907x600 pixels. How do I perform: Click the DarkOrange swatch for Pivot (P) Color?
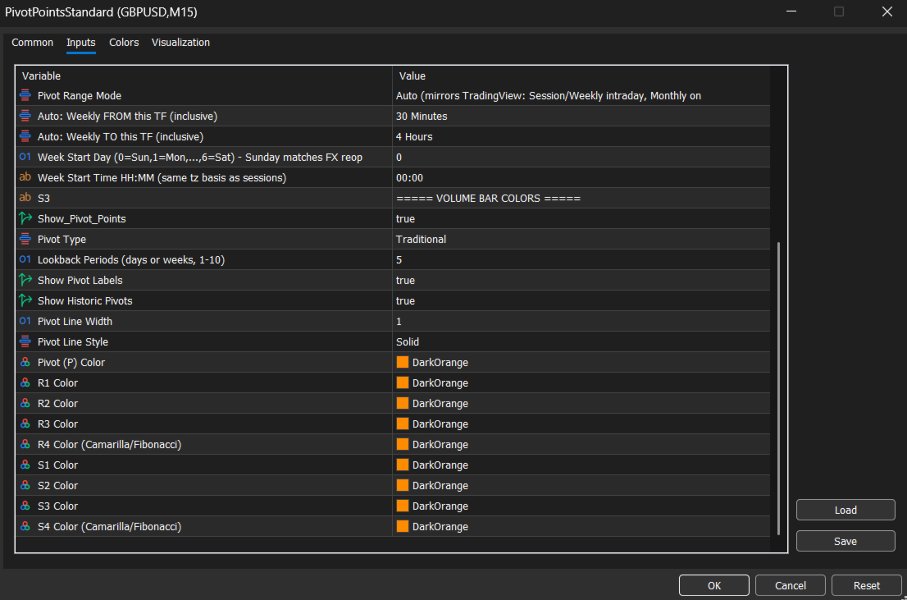(x=403, y=362)
